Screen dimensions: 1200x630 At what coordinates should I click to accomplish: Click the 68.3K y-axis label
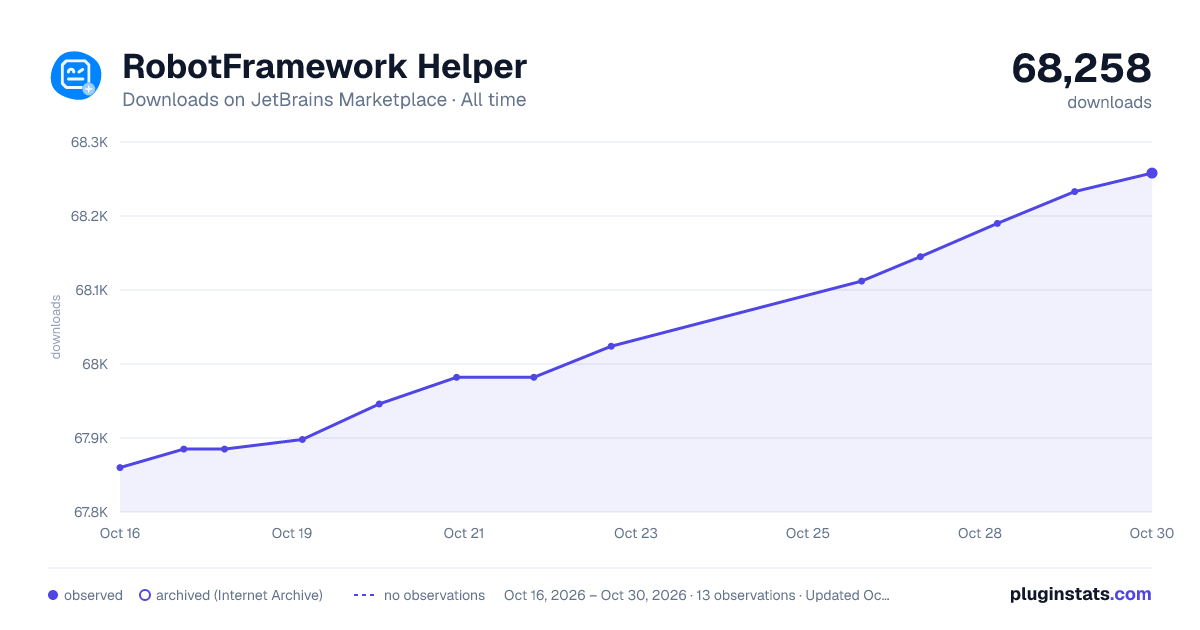(89, 142)
